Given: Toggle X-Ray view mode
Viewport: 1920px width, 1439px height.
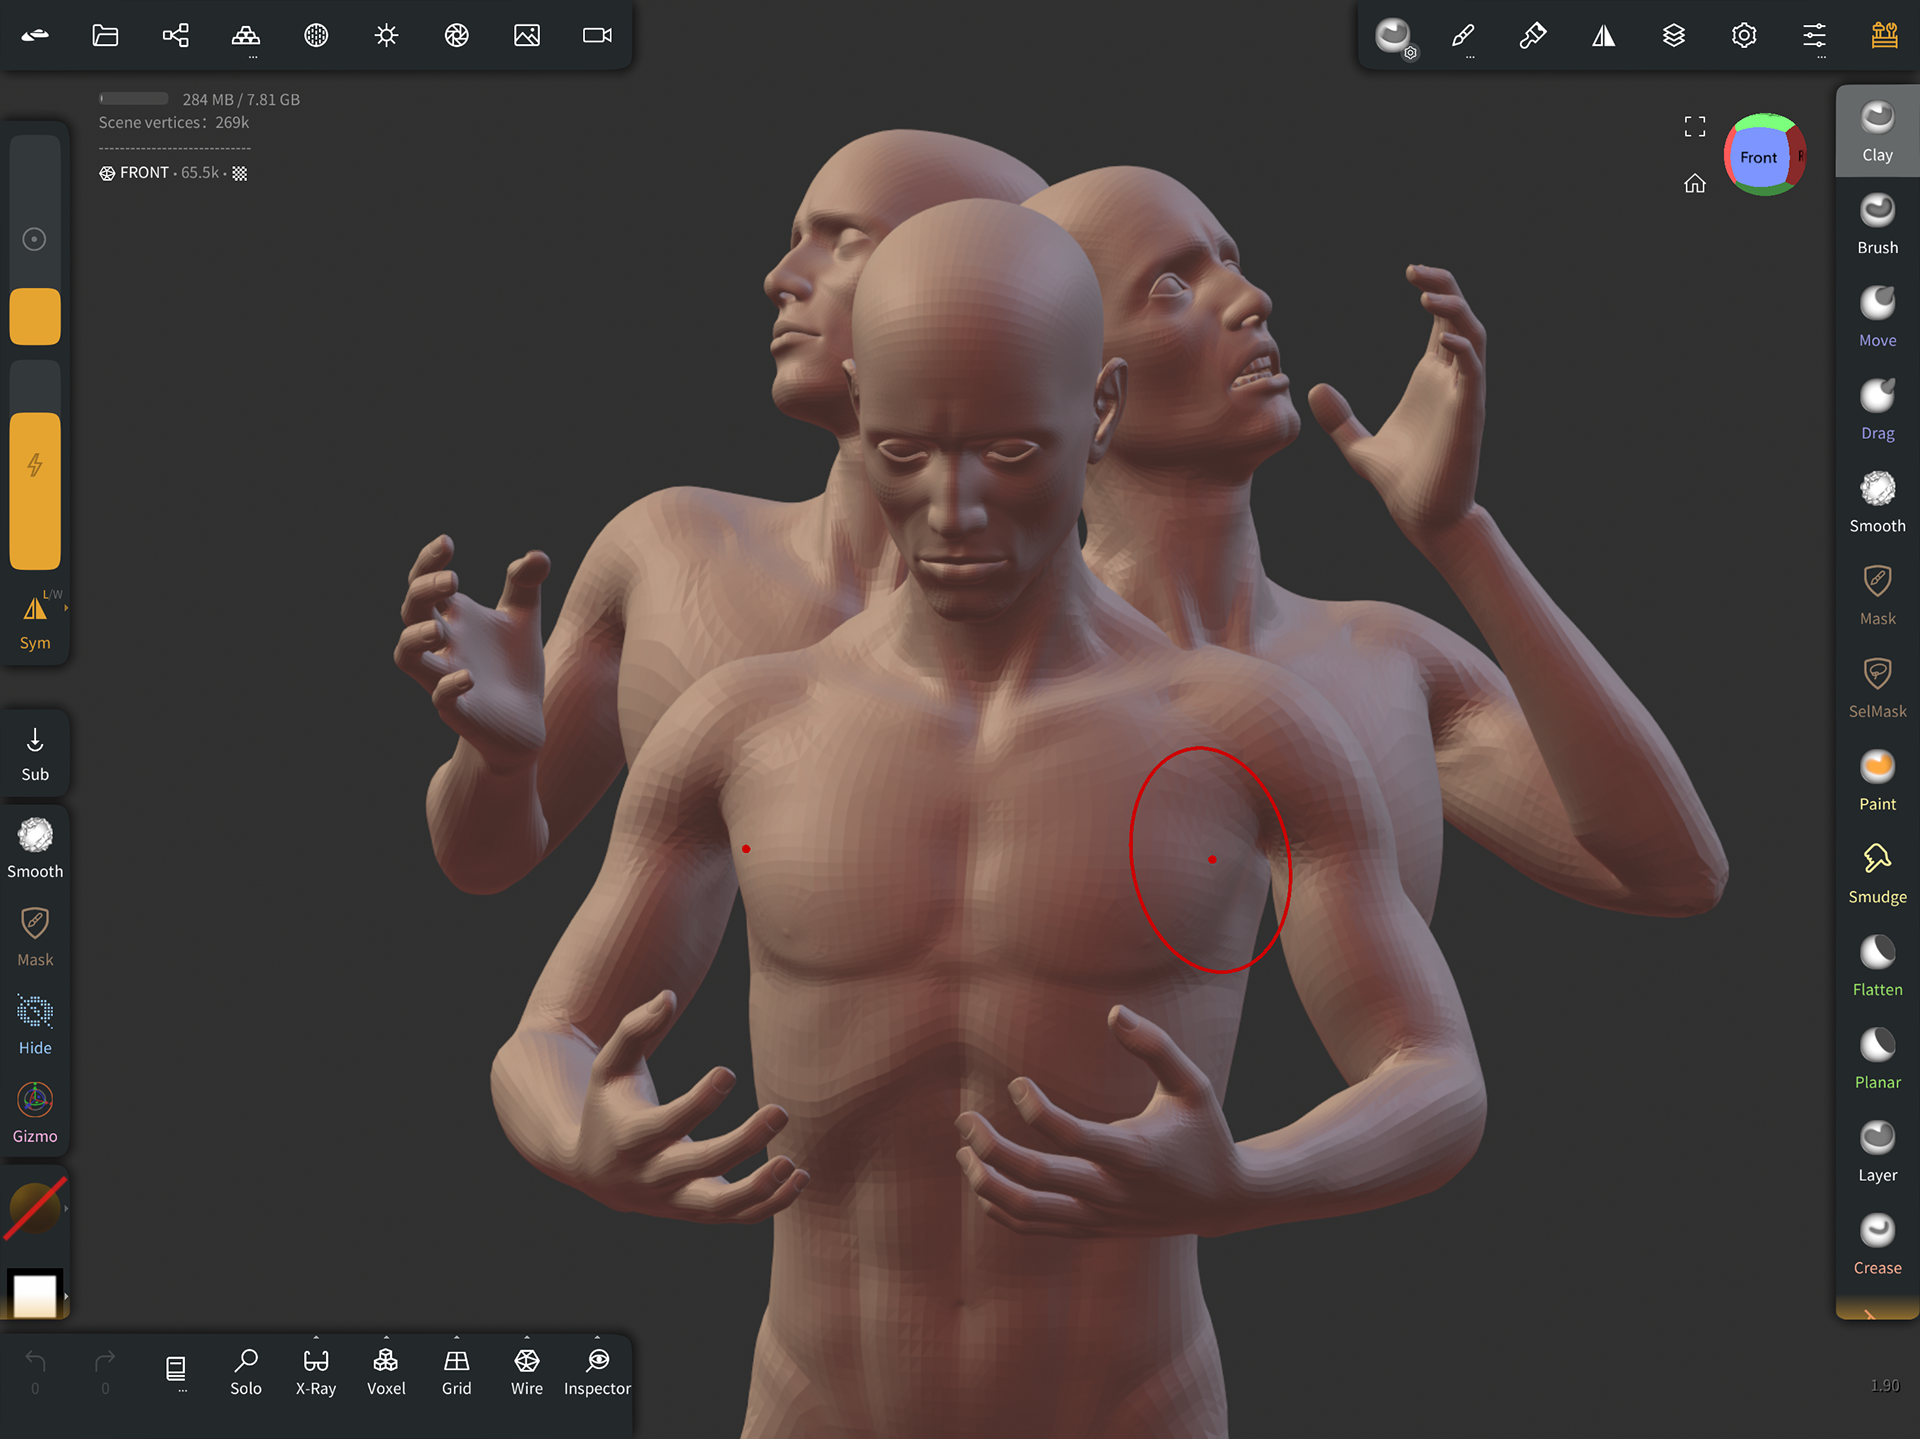Looking at the screenshot, I should [316, 1370].
